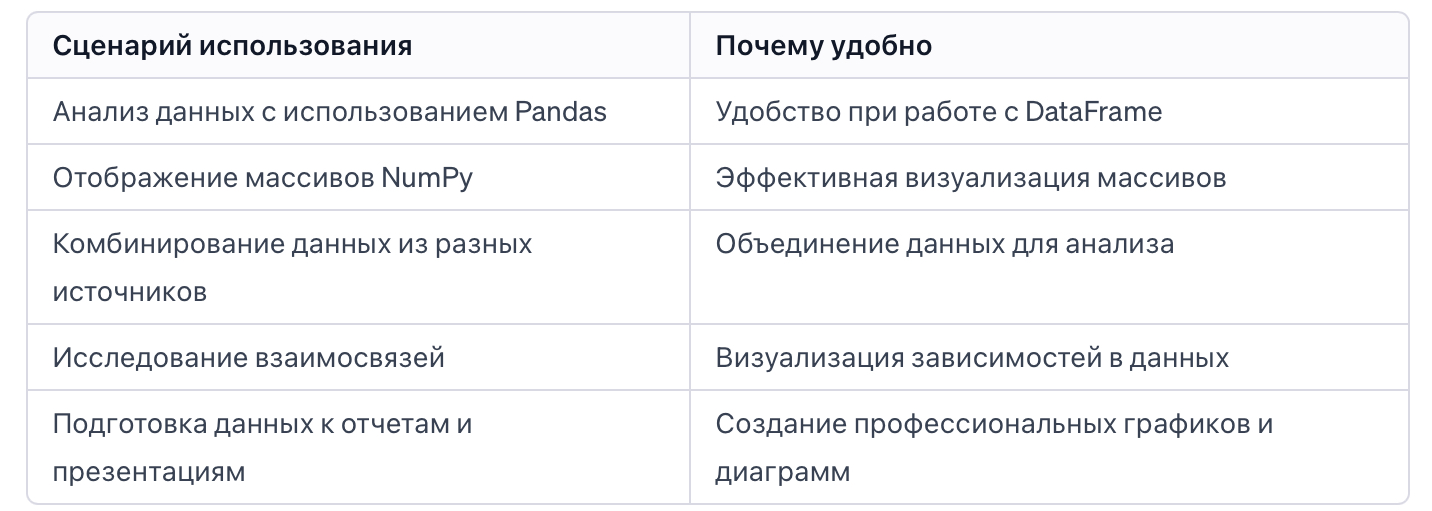Click the "Почему удобно" column header

tap(823, 46)
